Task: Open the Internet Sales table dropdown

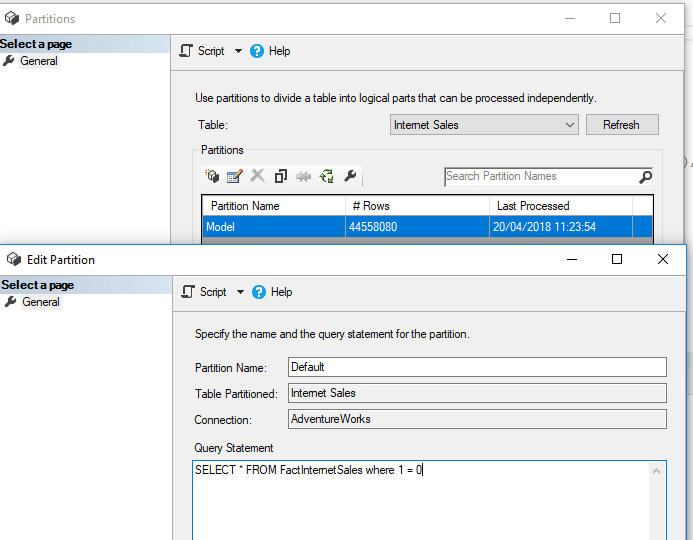Action: point(570,125)
